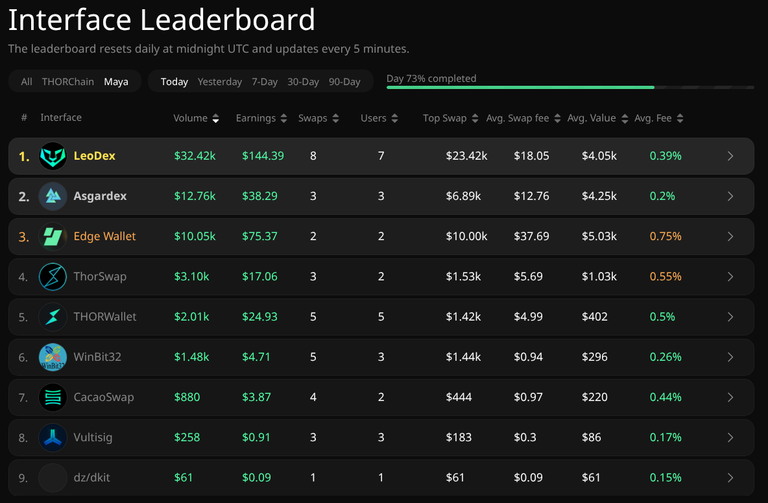Screen dimensions: 768x503
Task: Expand the Vultisig row chevron
Action: pos(730,437)
